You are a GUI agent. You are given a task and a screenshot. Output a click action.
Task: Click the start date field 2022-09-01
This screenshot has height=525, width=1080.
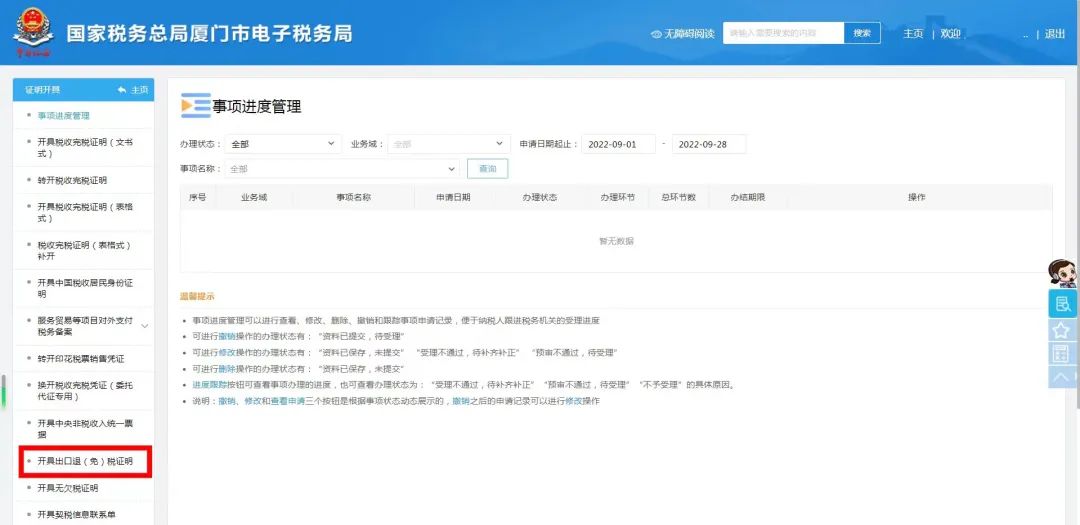618,144
